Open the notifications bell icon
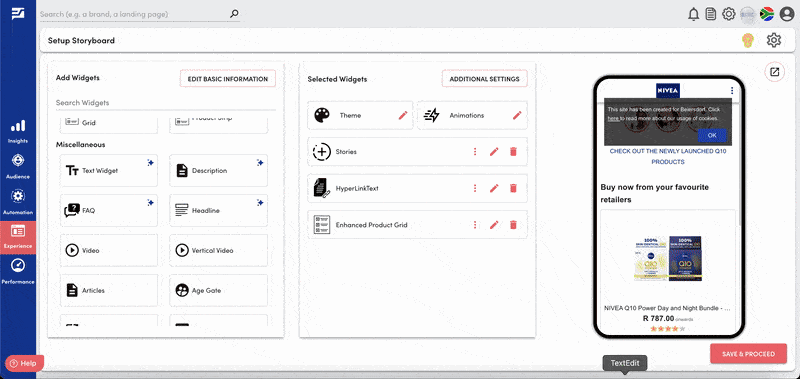The image size is (800, 379). (x=693, y=14)
